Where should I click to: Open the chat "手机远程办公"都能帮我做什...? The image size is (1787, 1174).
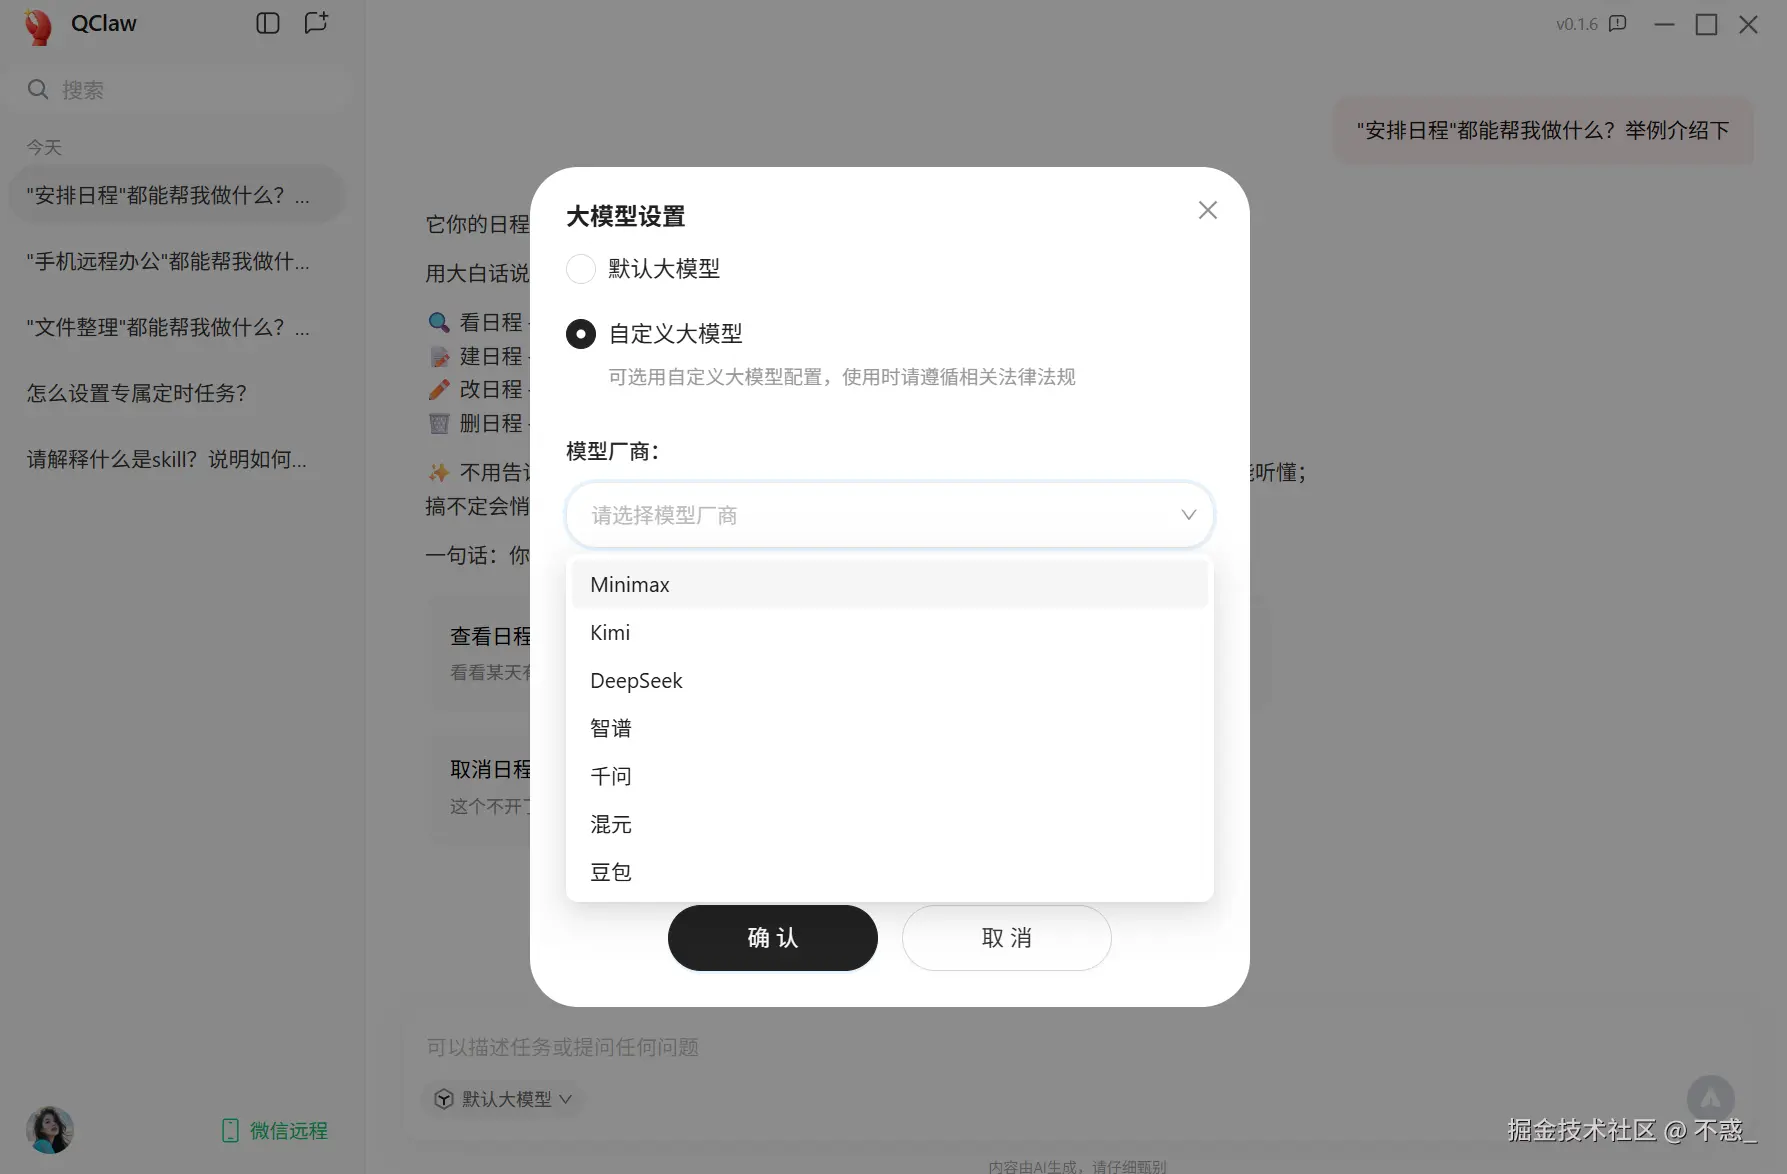(177, 261)
